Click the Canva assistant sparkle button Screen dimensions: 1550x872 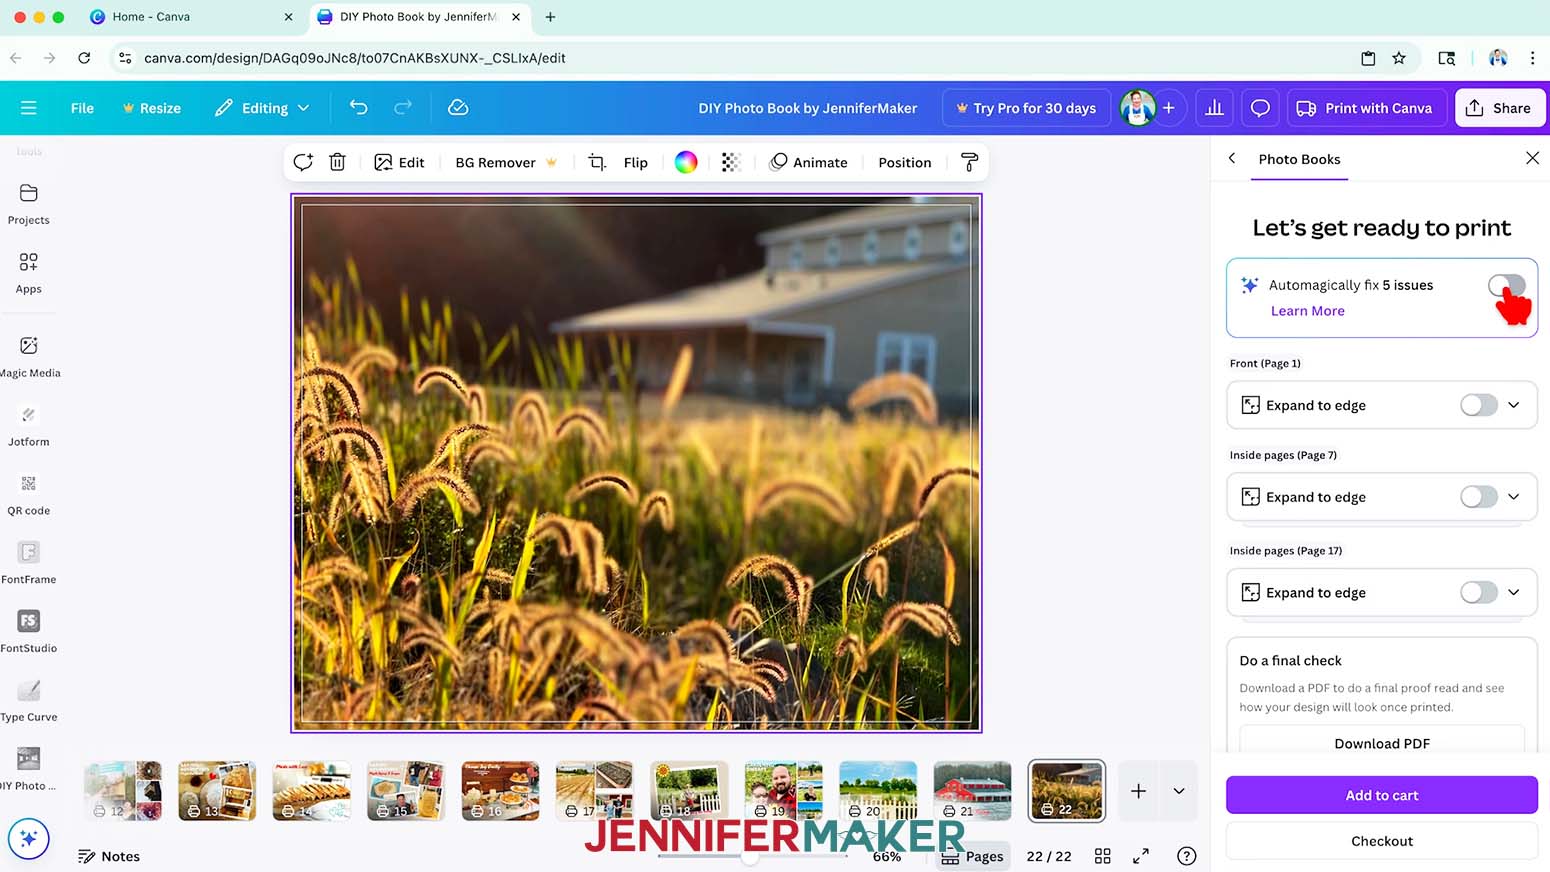(28, 839)
